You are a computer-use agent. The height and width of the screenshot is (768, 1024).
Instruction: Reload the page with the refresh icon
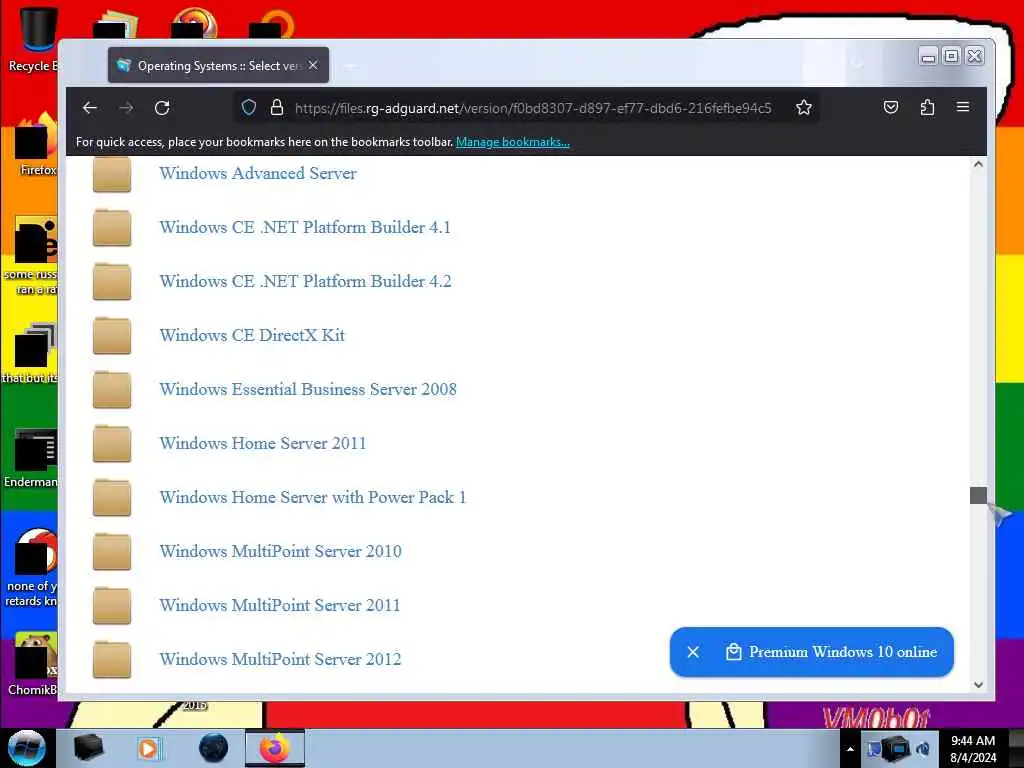tap(162, 108)
